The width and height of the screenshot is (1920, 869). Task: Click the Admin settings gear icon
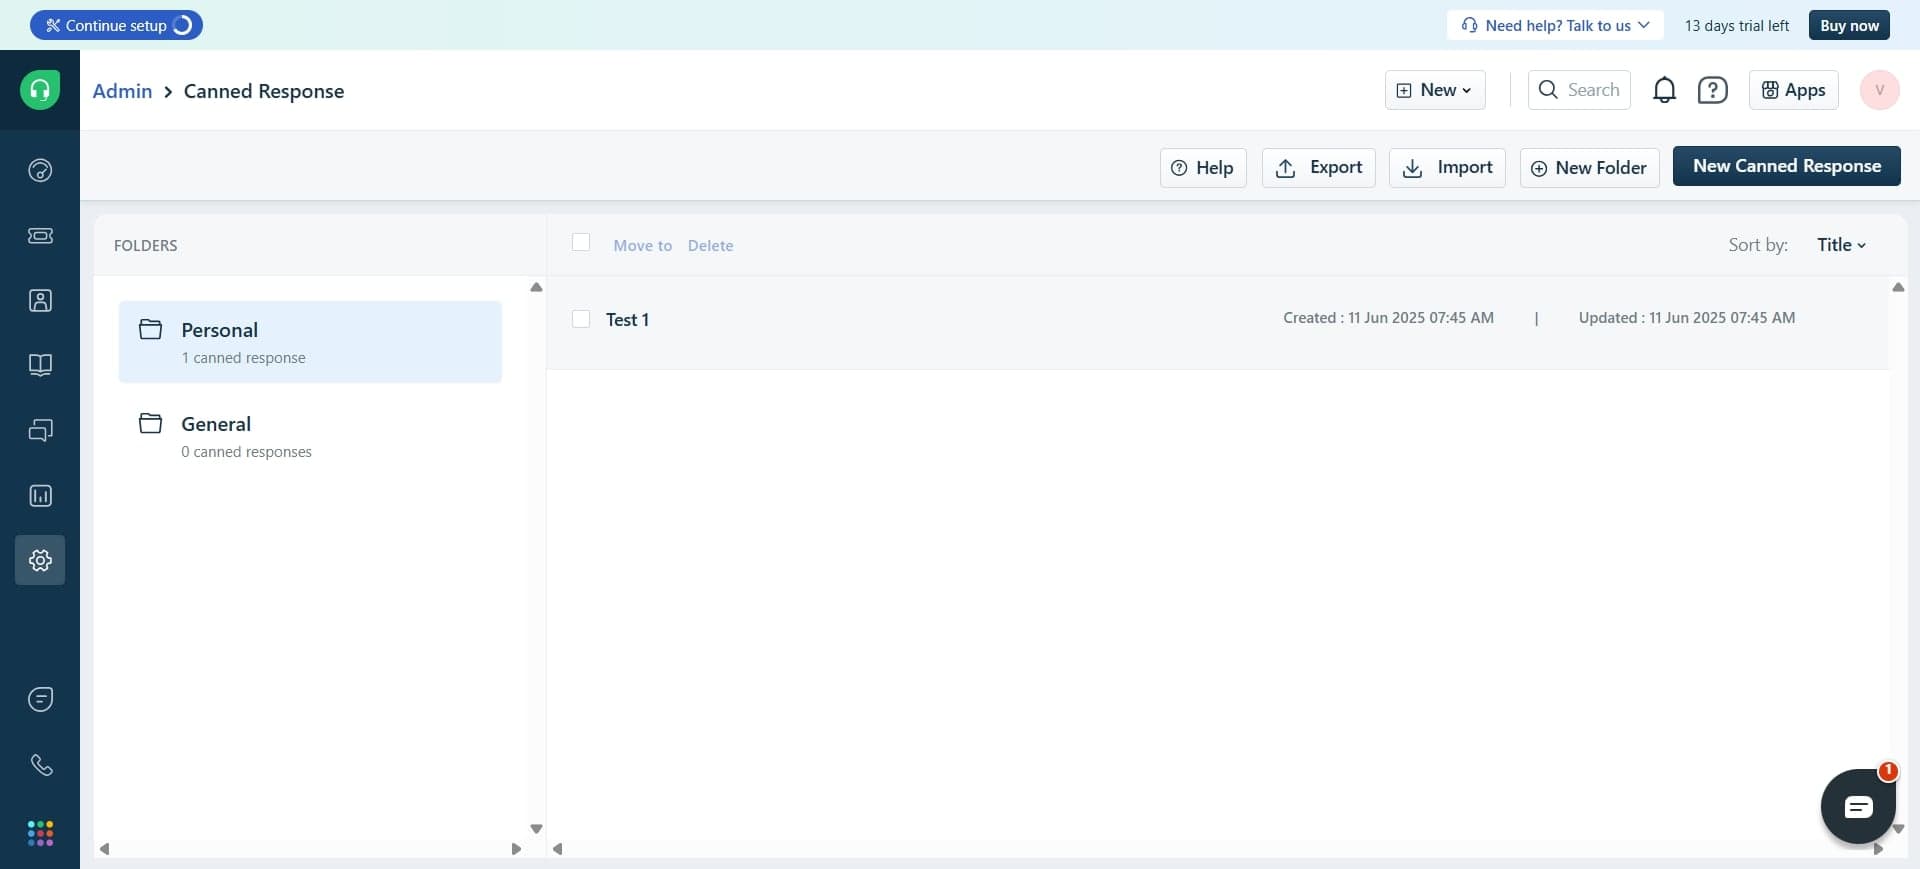[40, 560]
